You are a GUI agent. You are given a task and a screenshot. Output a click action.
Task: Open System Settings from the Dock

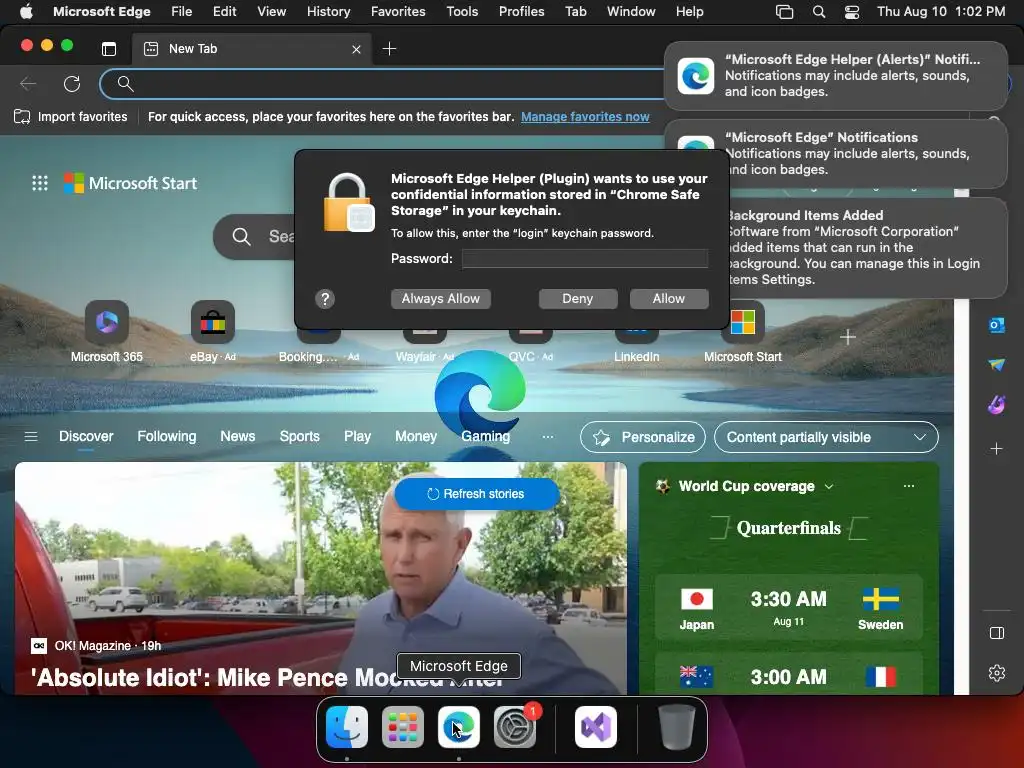tap(515, 727)
